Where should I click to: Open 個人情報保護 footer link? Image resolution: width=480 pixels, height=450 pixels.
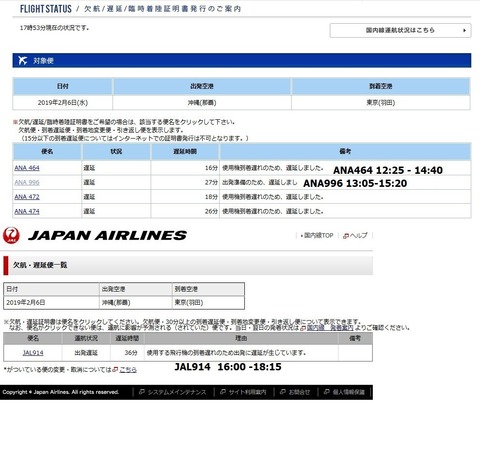(x=349, y=392)
